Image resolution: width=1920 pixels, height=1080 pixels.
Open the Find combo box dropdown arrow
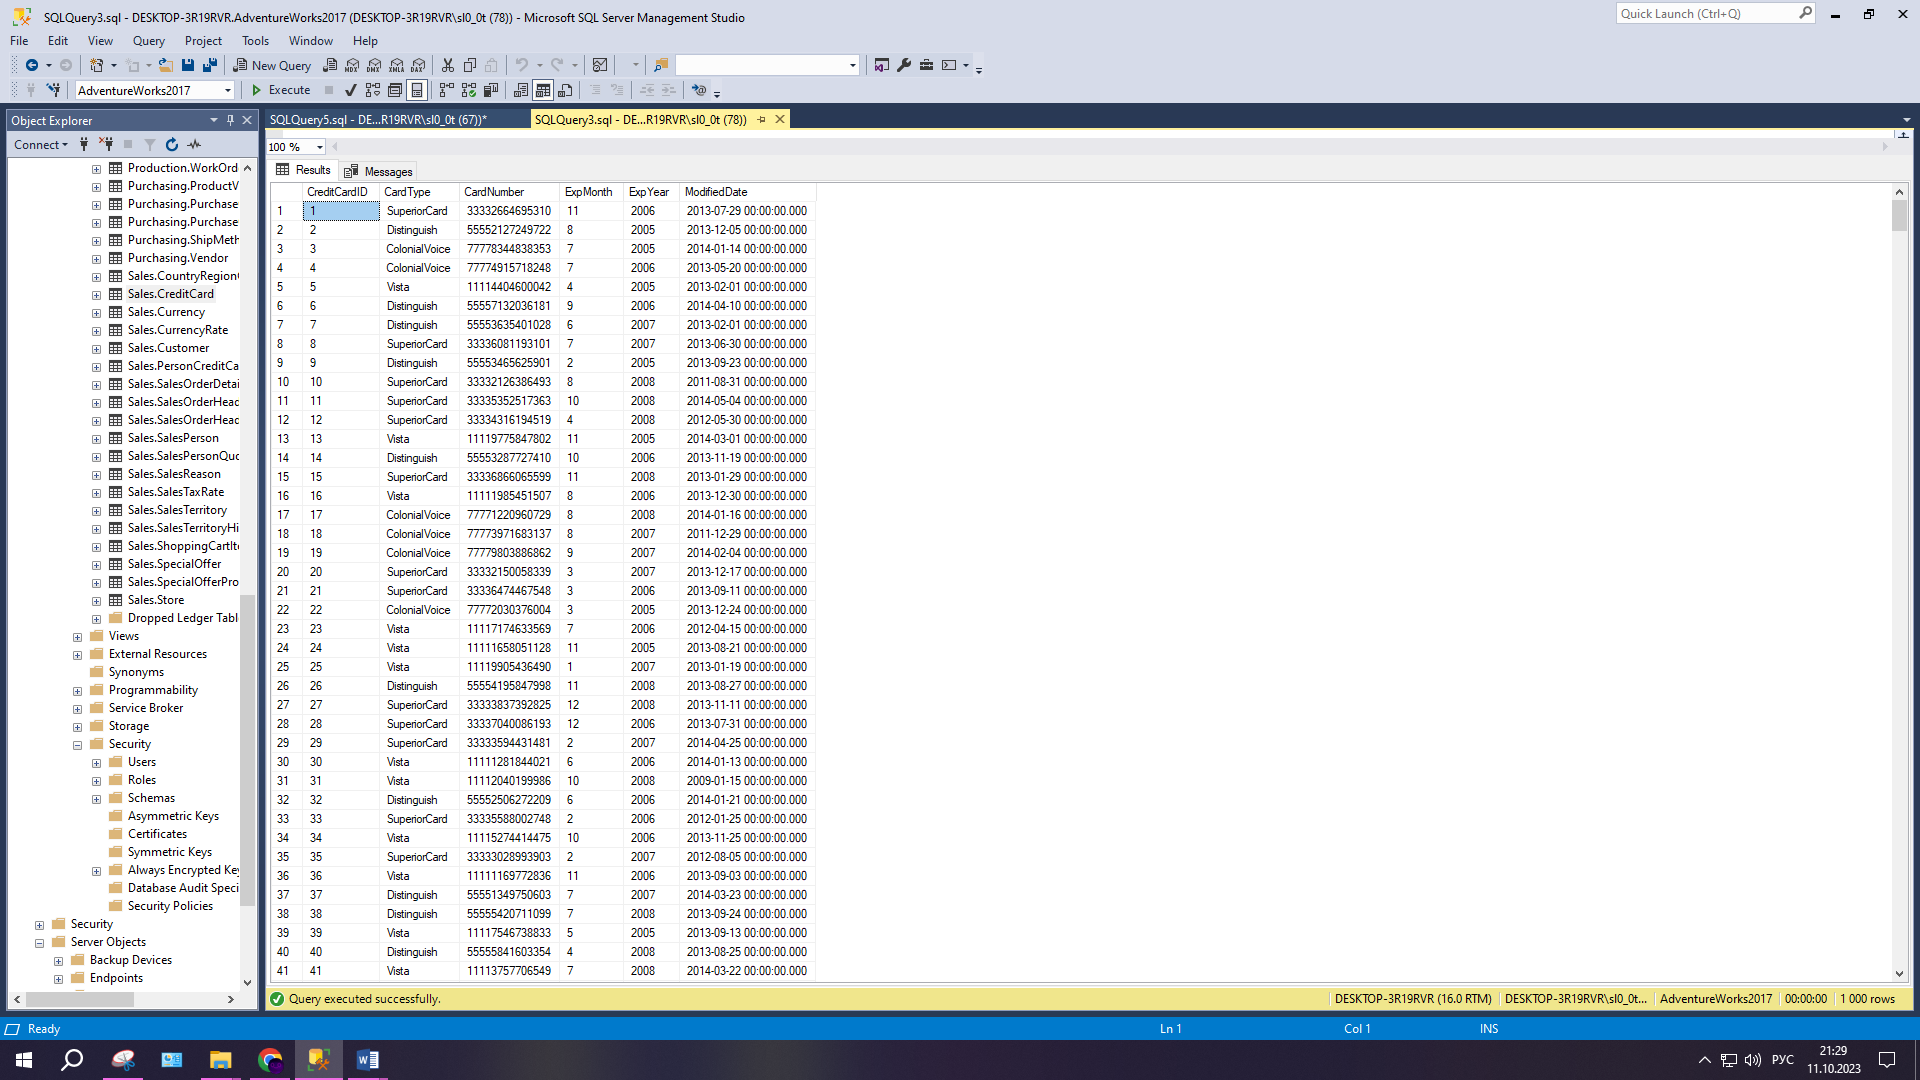(853, 65)
